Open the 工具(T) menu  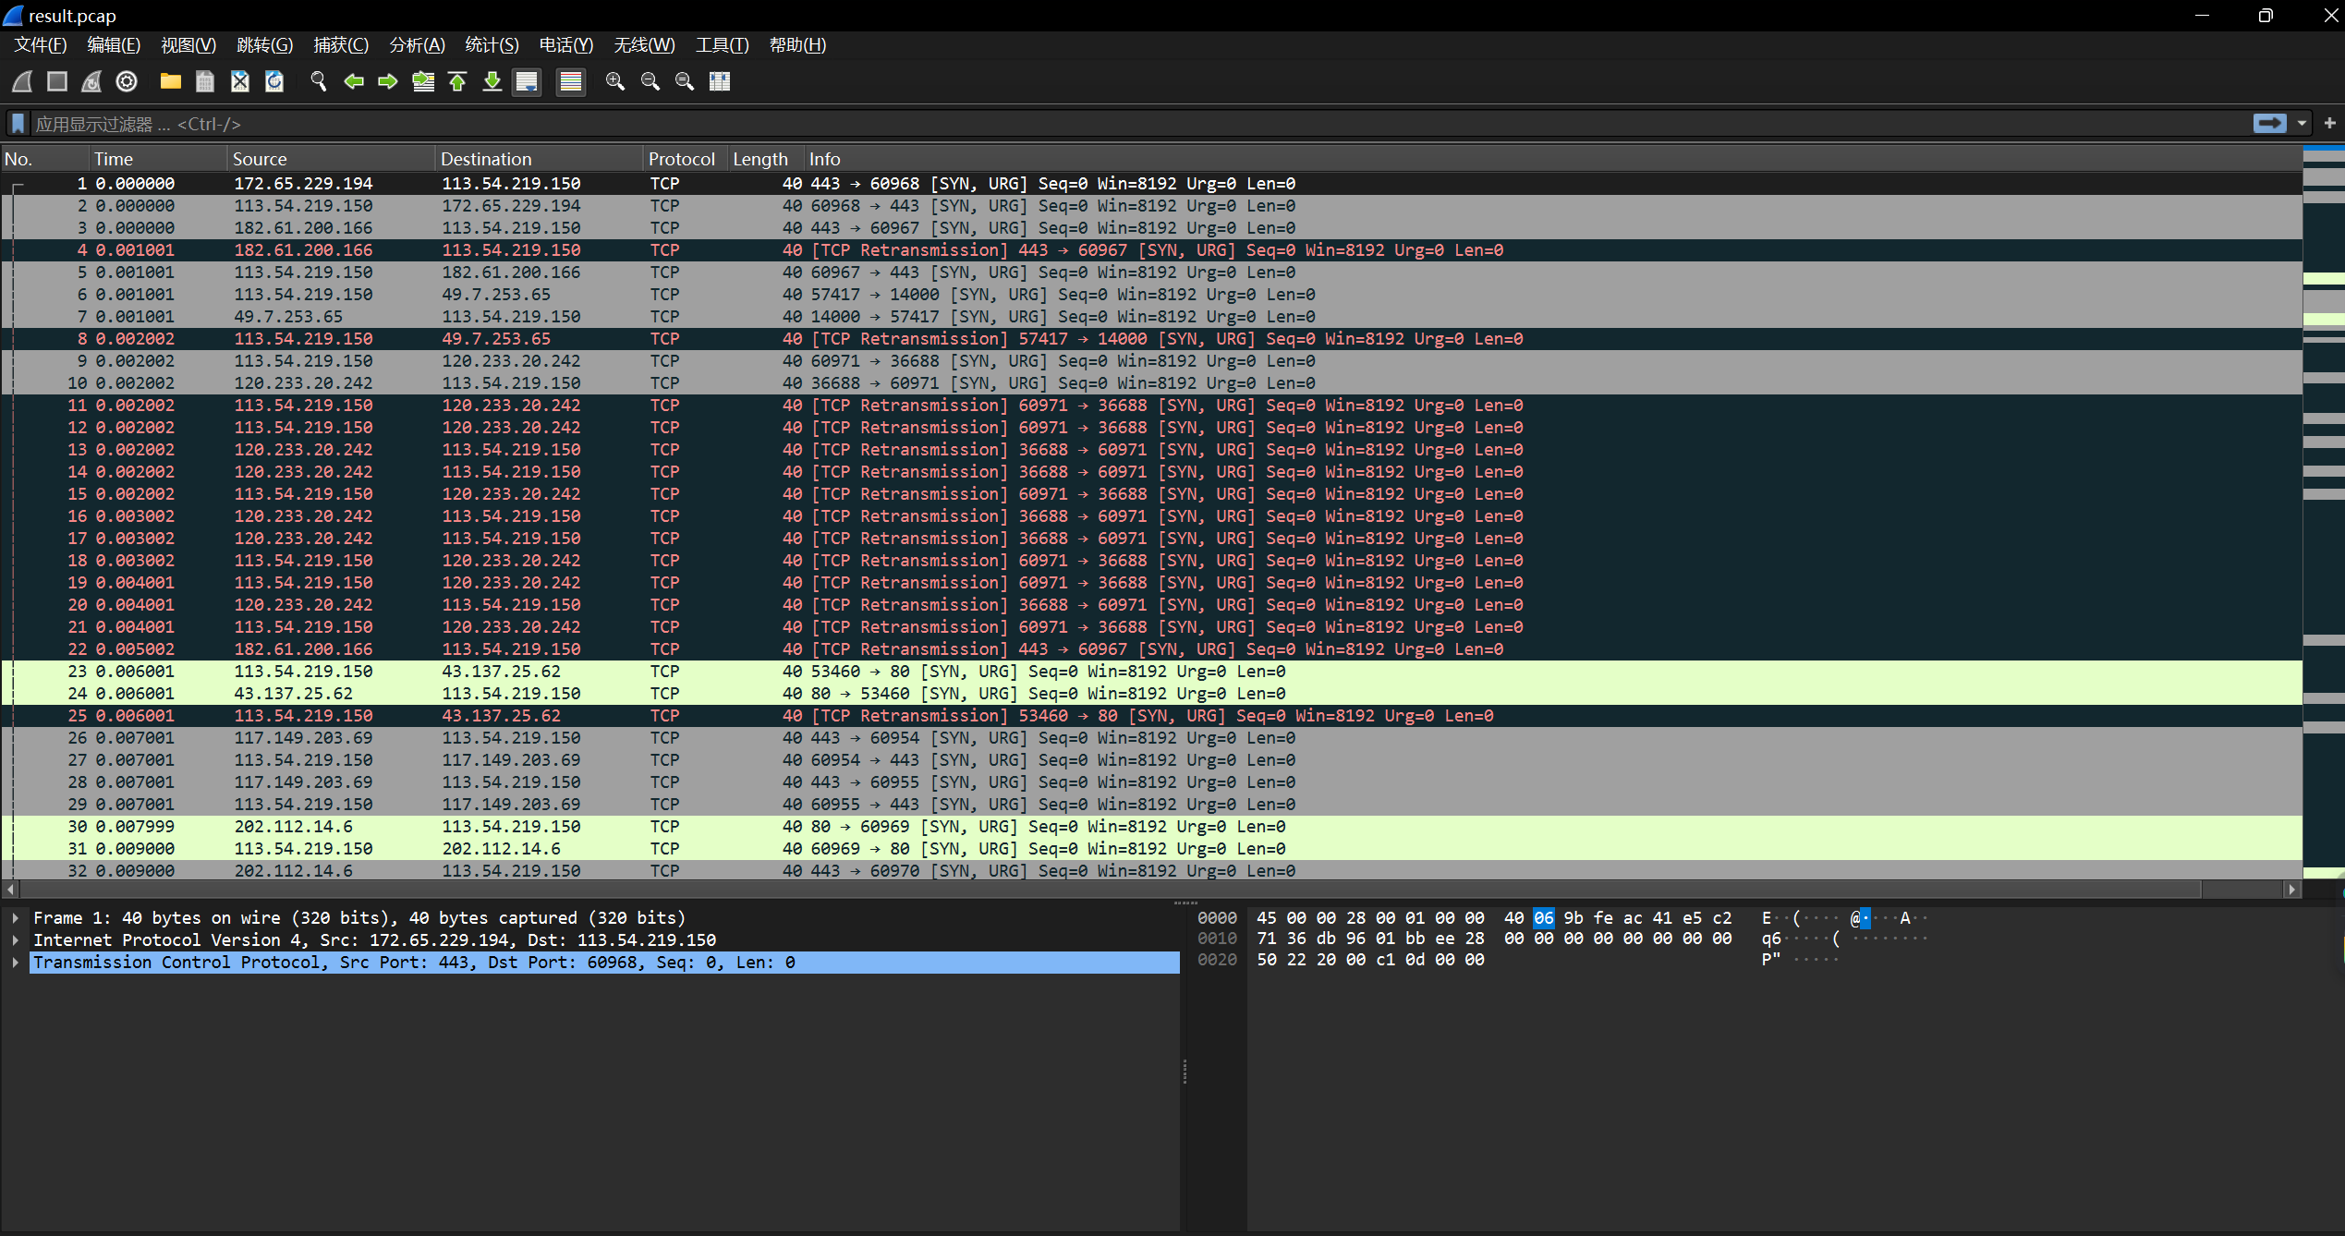tap(721, 45)
